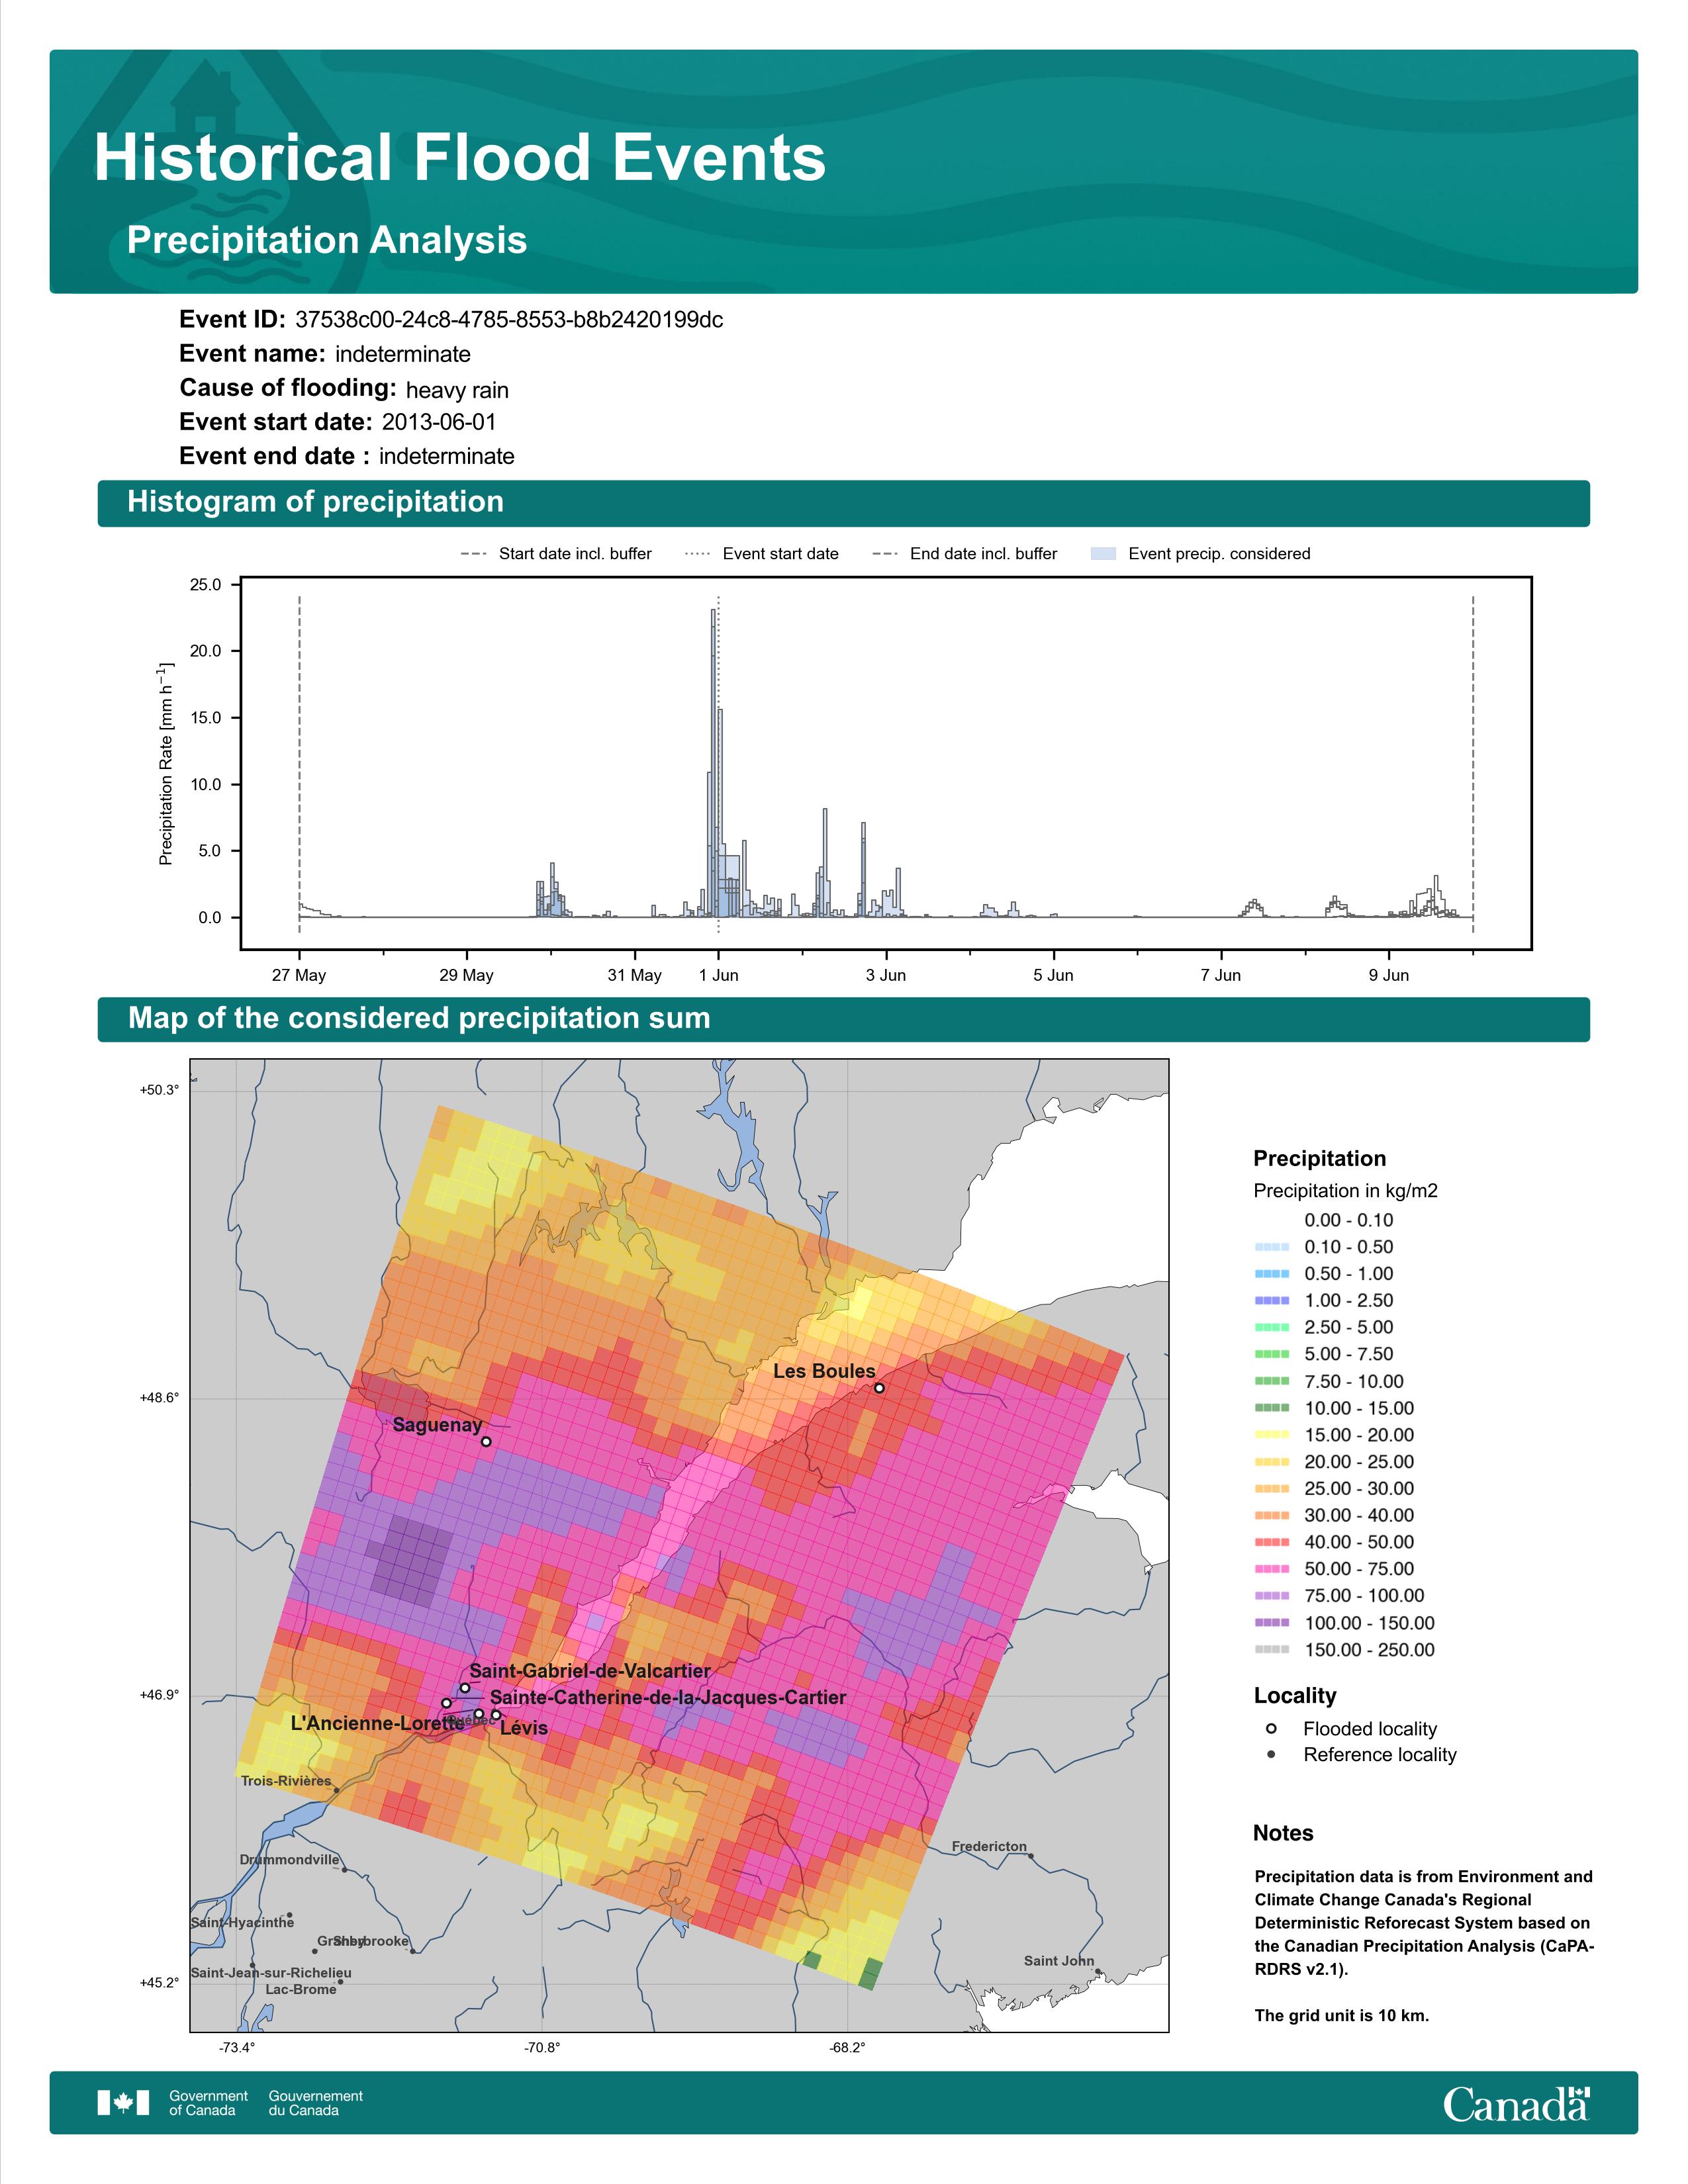Image resolution: width=1688 pixels, height=2184 pixels.
Task: Click the +48.6° latitude label
Action: pos(160,1398)
